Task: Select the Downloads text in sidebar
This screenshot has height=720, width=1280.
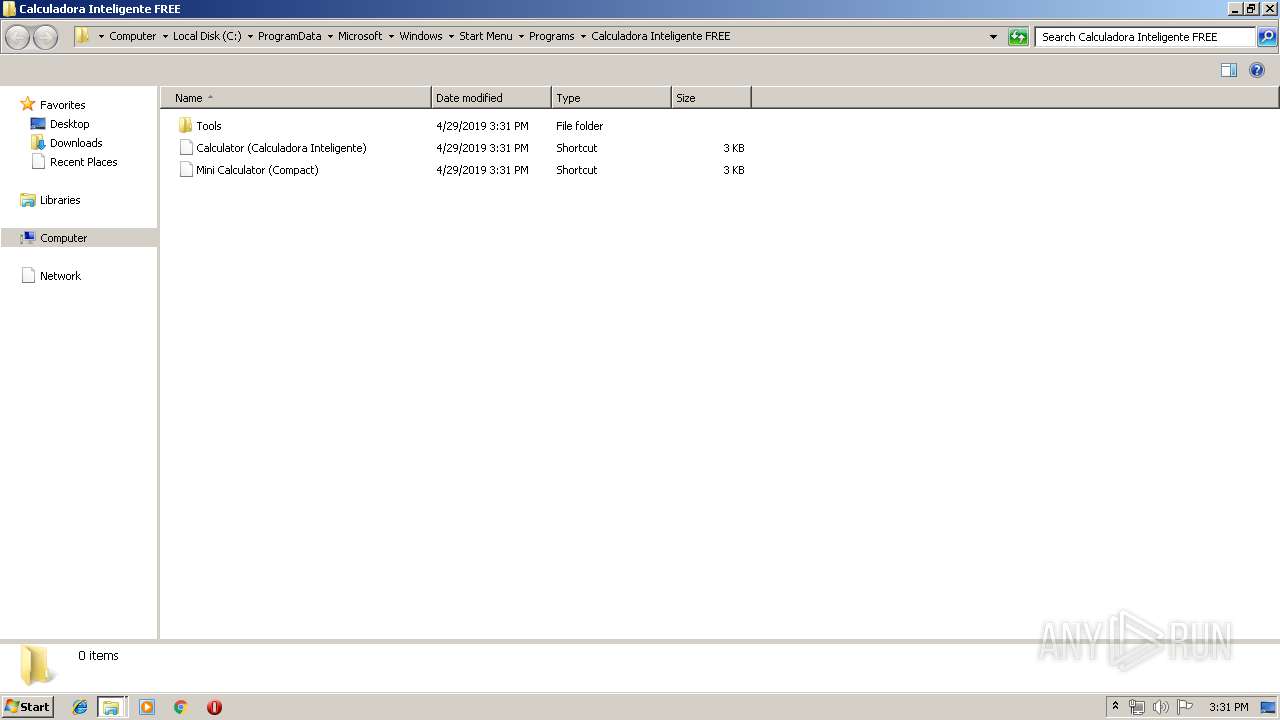Action: (76, 143)
